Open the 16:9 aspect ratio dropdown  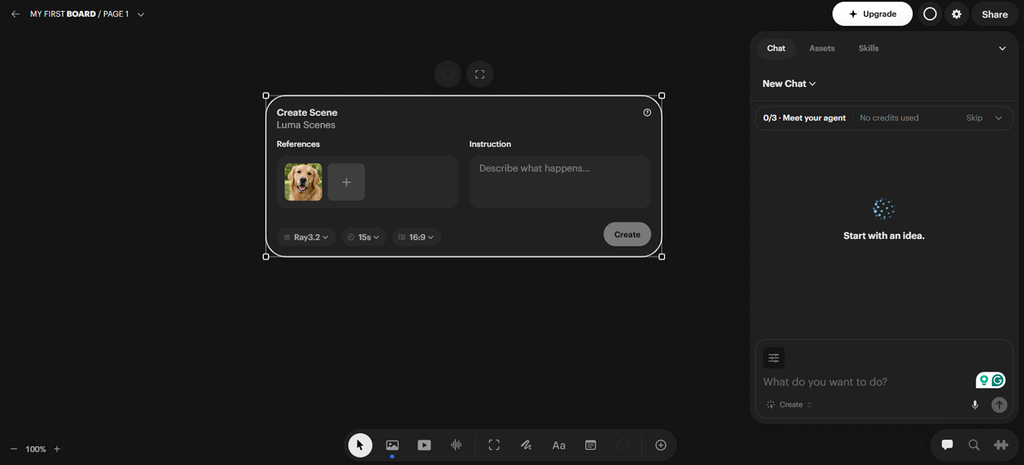(417, 237)
